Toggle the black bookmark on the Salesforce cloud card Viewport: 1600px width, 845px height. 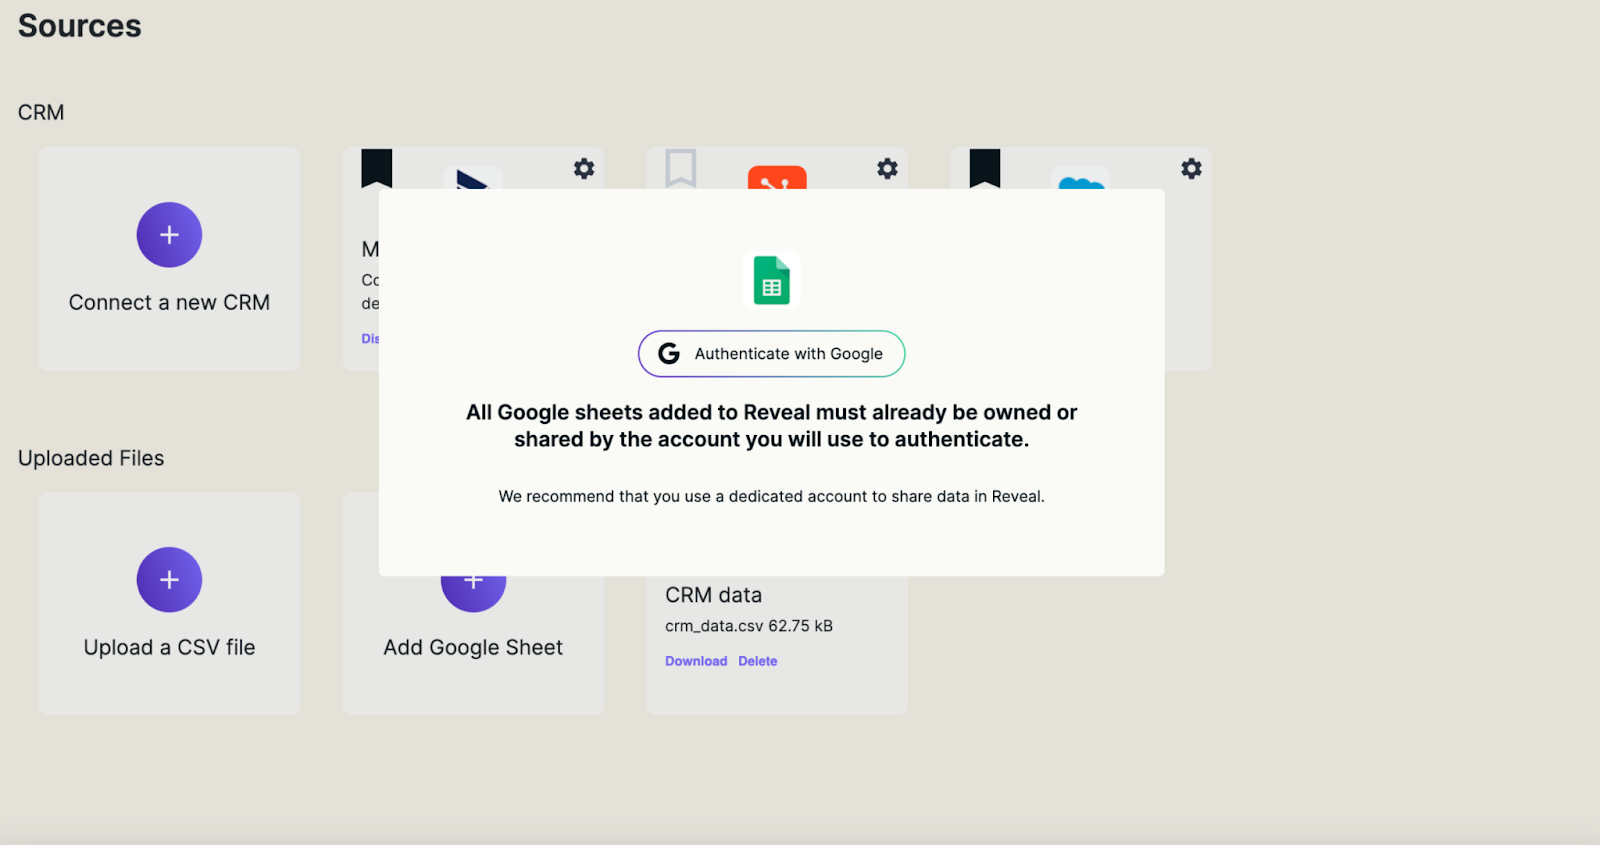click(985, 168)
